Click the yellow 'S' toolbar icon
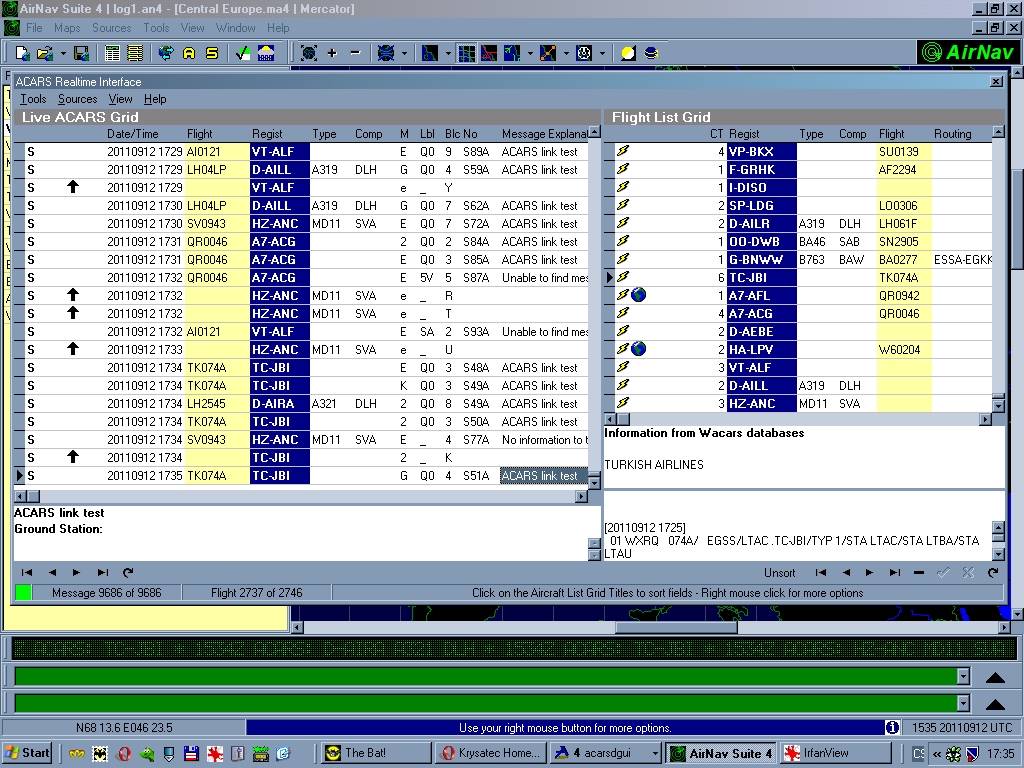The height and width of the screenshot is (768, 1024). 212,53
